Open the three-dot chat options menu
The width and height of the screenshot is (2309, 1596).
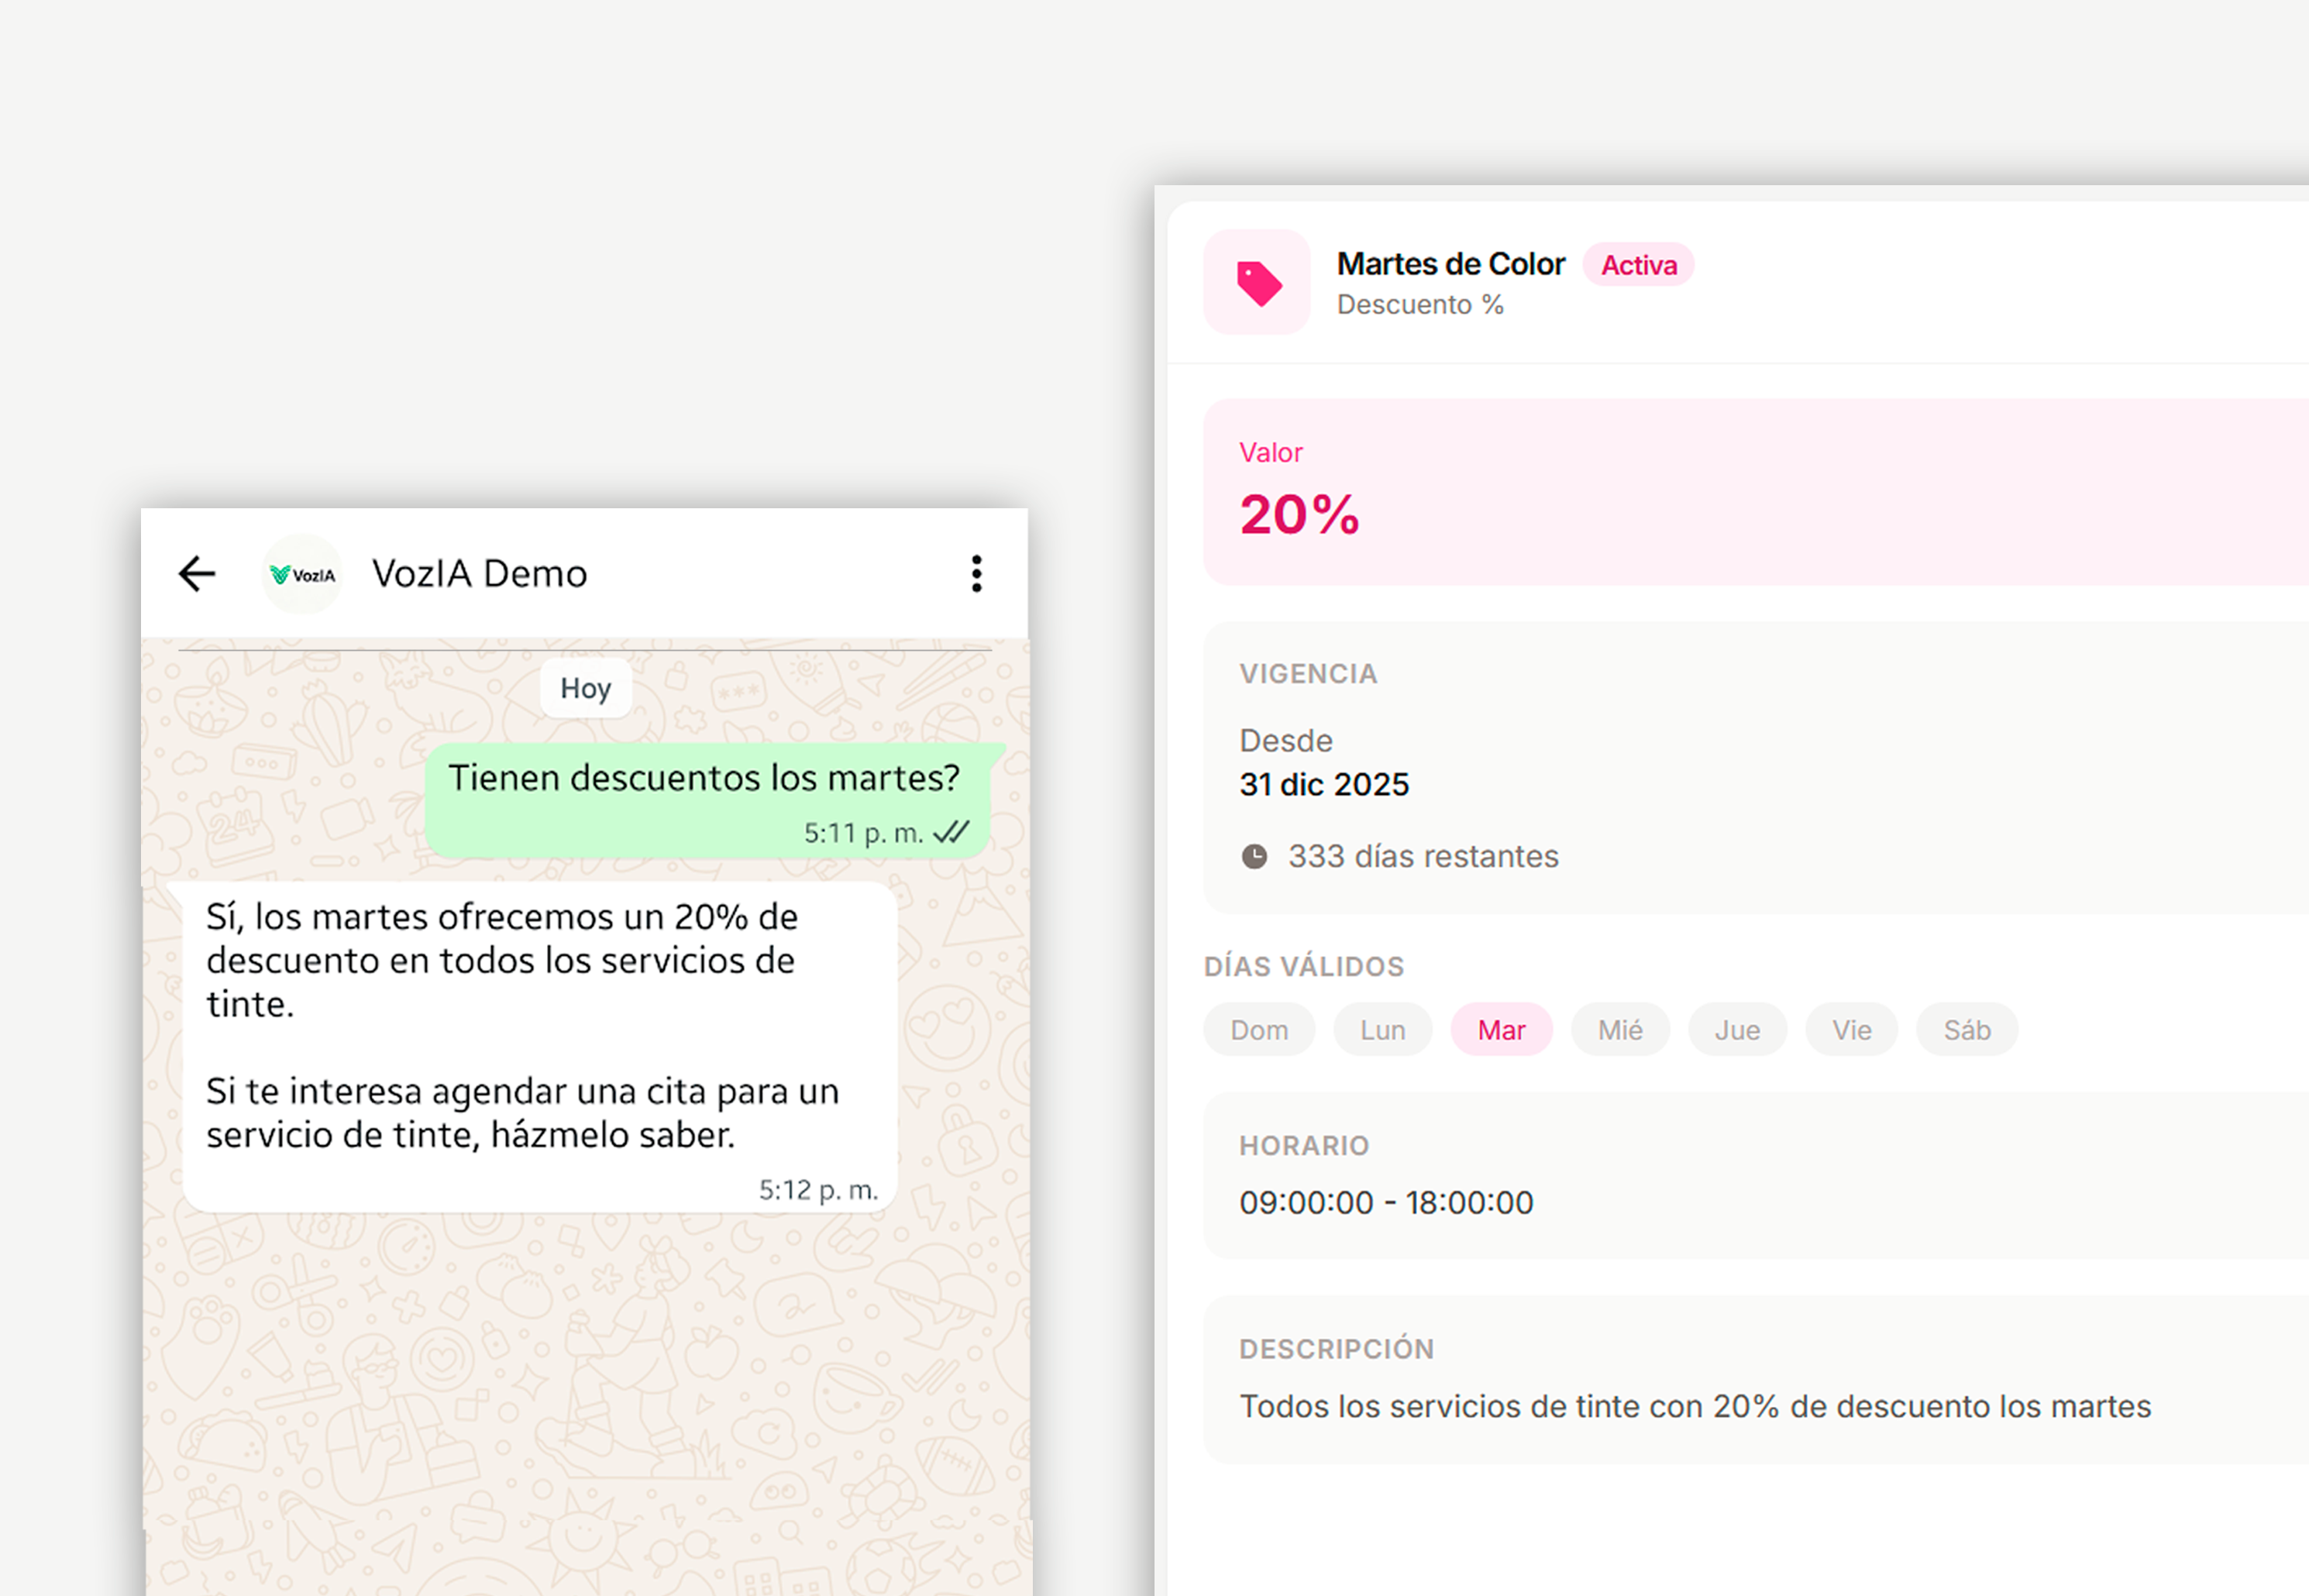click(x=976, y=574)
